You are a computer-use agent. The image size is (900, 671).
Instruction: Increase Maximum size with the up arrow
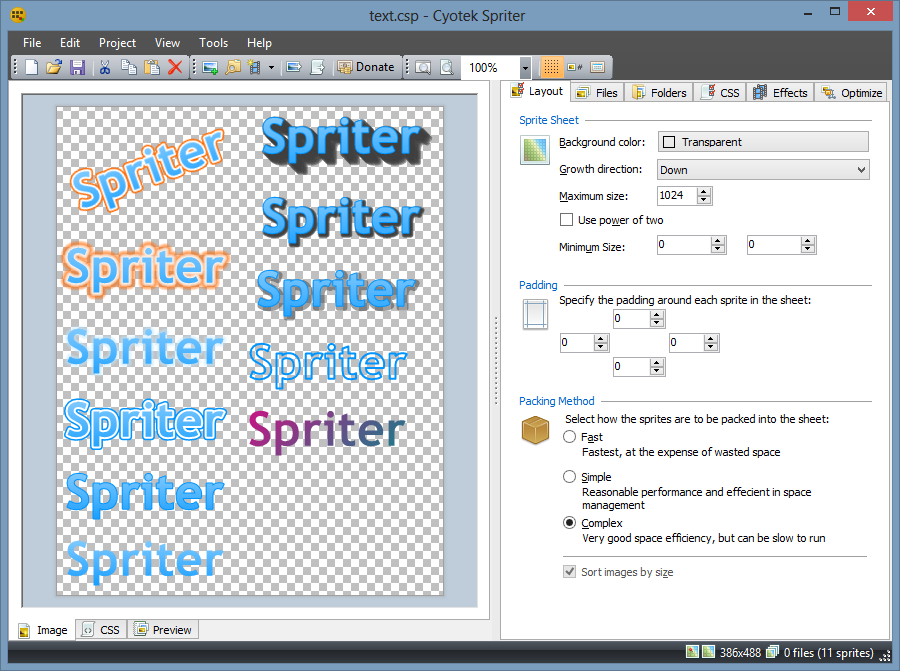point(704,192)
